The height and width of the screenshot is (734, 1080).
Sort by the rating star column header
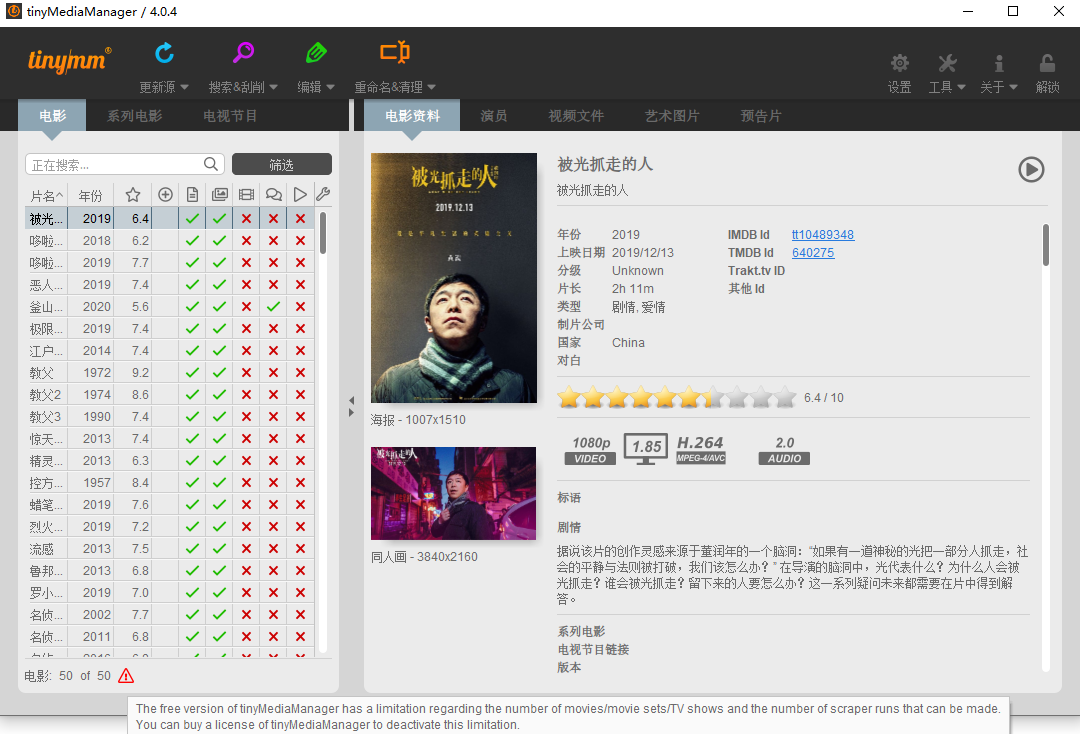coord(133,195)
